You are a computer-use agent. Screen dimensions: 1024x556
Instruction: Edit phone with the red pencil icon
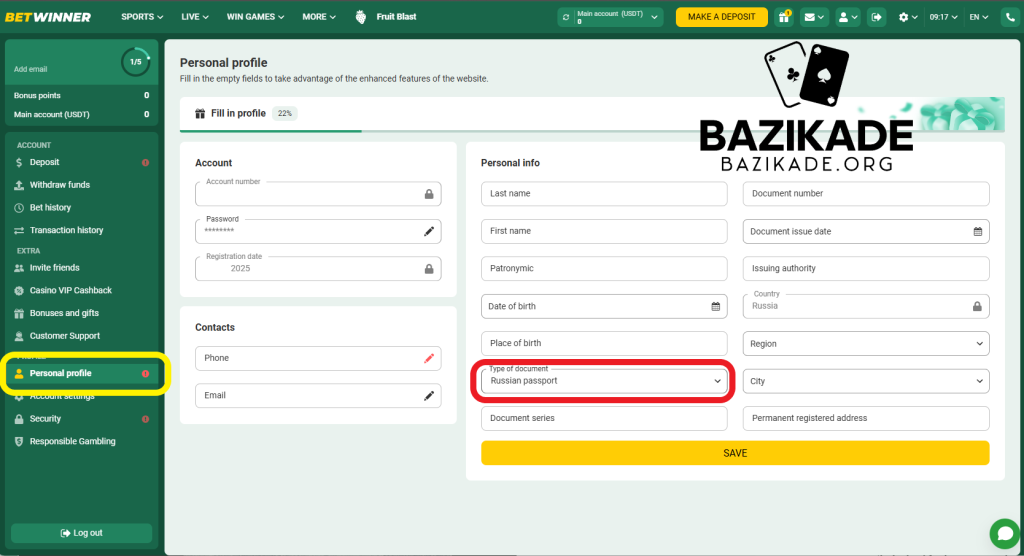(x=428, y=358)
